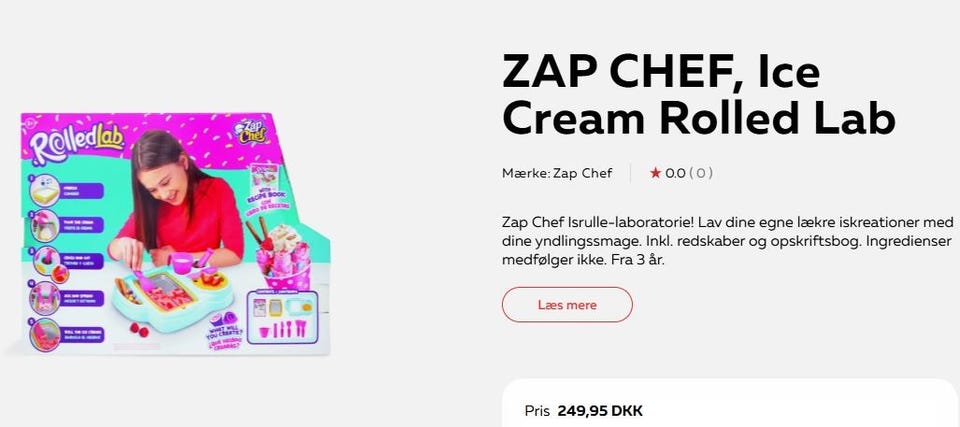
Task: Select the step 1 freeze circle on the box
Action: point(45,191)
